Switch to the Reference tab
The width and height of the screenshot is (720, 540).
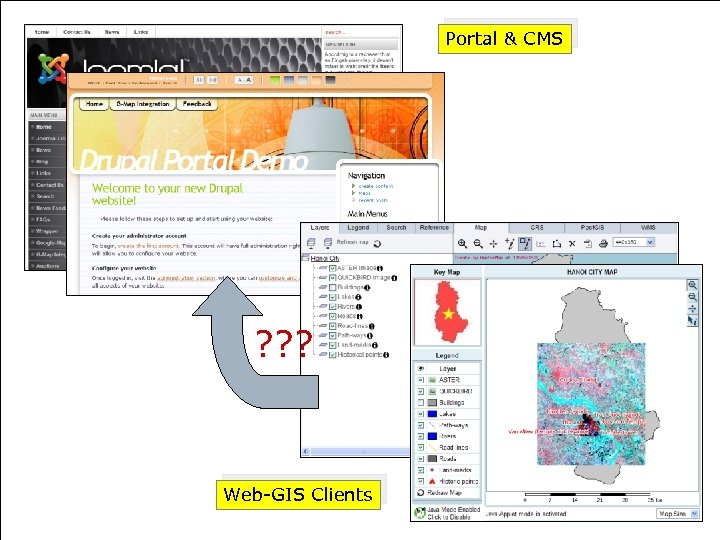(x=434, y=228)
